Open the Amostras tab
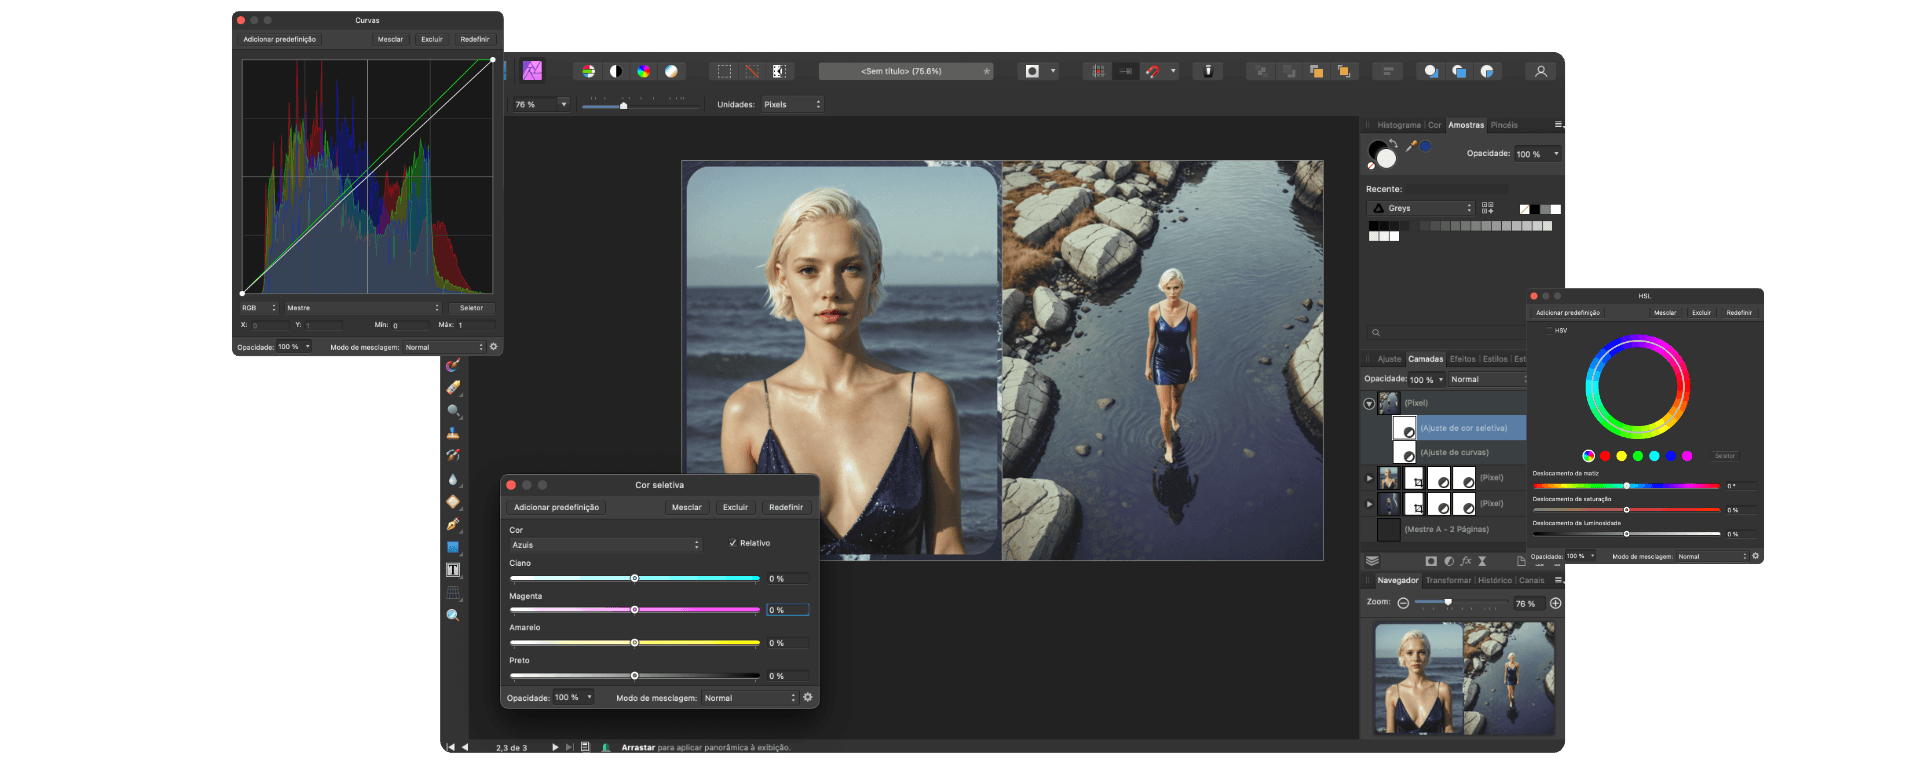The width and height of the screenshot is (1920, 768). pos(1466,125)
